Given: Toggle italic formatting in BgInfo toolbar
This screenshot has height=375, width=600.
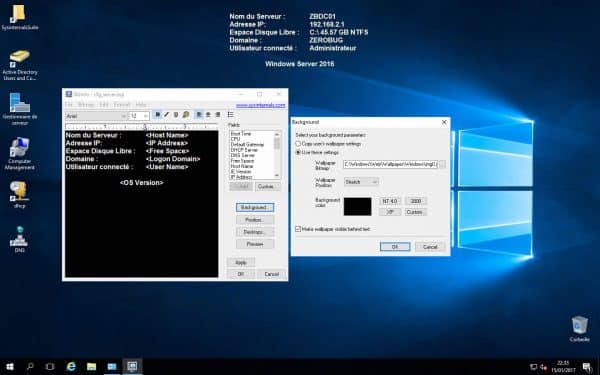Looking at the screenshot, I should [166, 115].
